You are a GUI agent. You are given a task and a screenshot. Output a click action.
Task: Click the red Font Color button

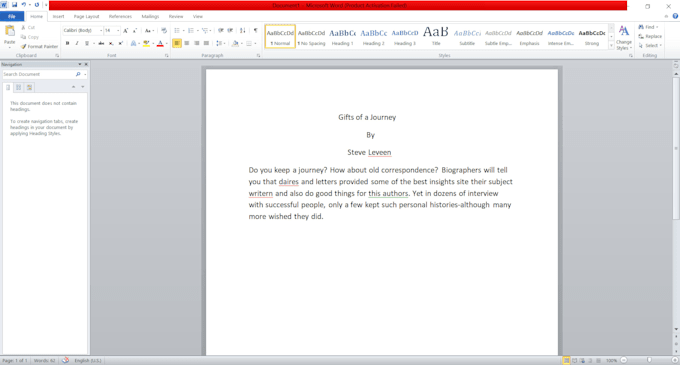[160, 43]
